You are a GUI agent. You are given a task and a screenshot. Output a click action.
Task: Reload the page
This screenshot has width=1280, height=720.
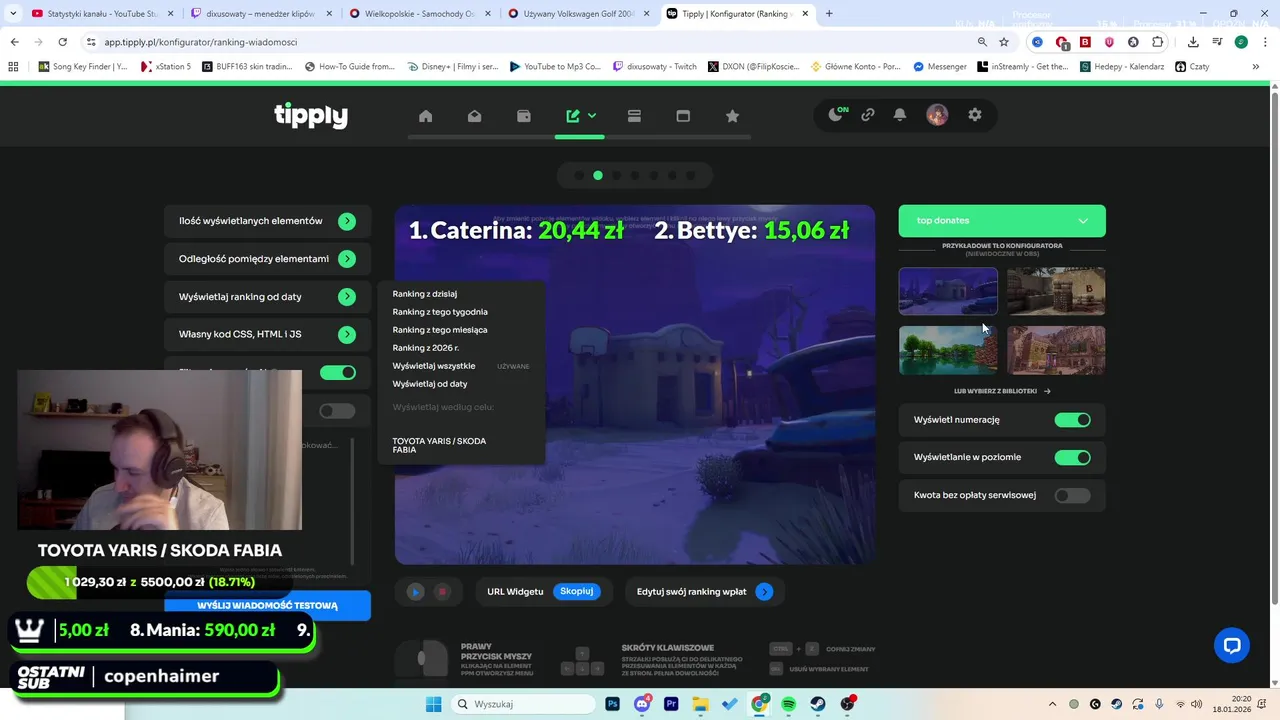62,42
